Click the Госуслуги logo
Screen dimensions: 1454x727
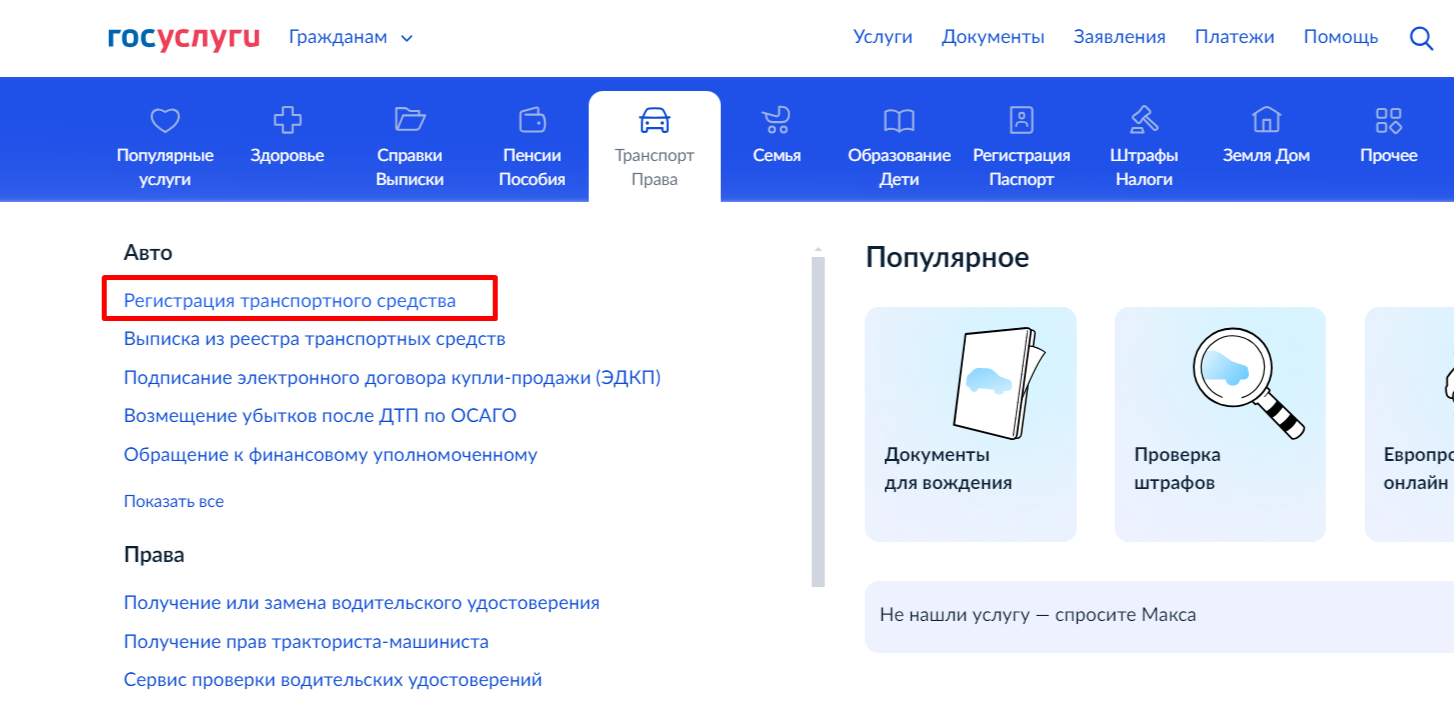click(184, 37)
